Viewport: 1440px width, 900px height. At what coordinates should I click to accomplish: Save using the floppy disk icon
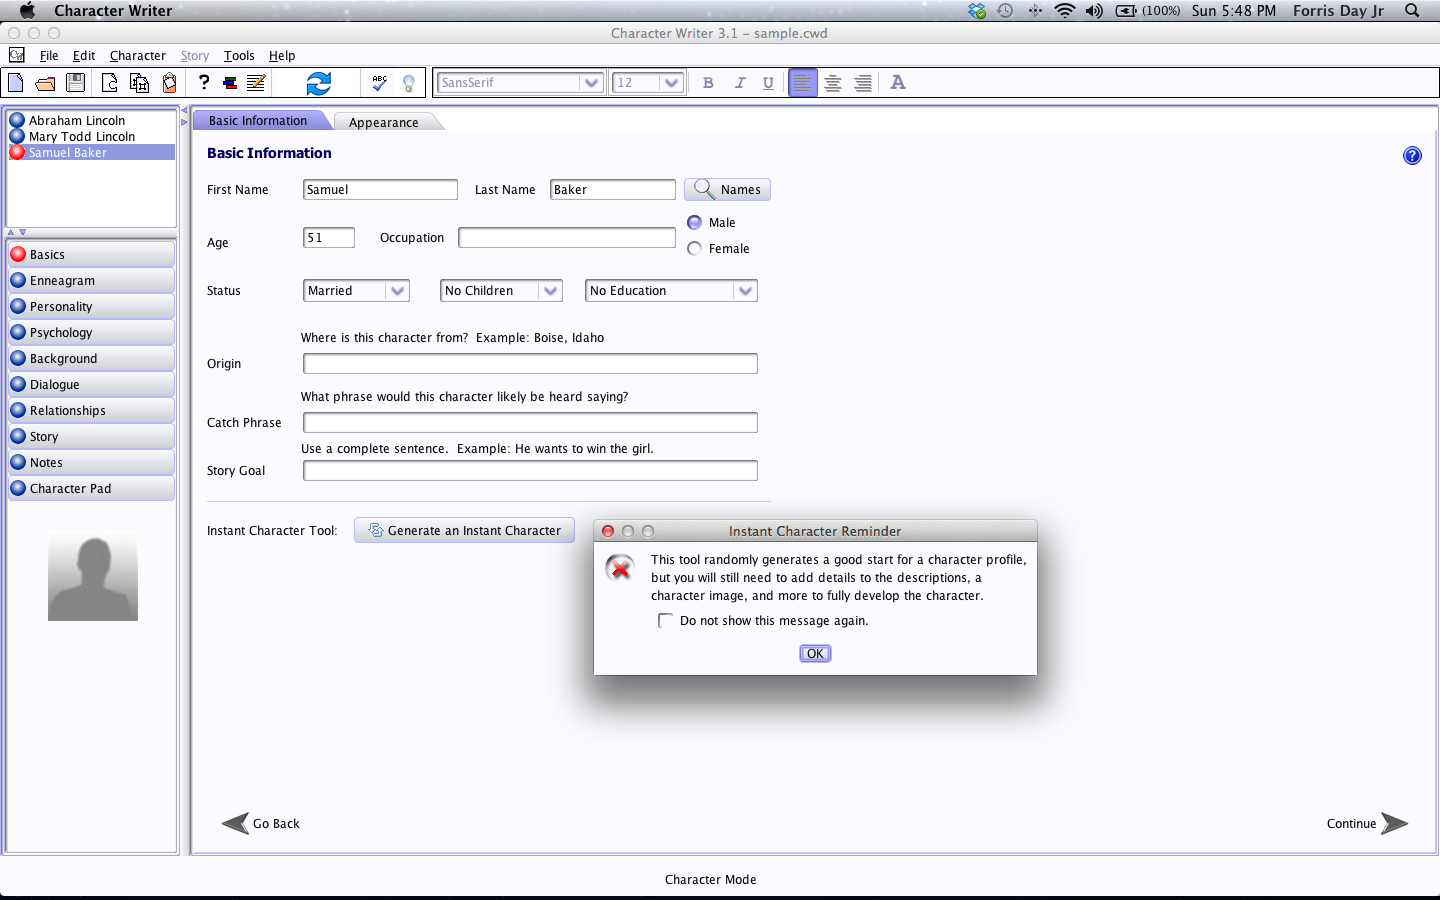(75, 83)
